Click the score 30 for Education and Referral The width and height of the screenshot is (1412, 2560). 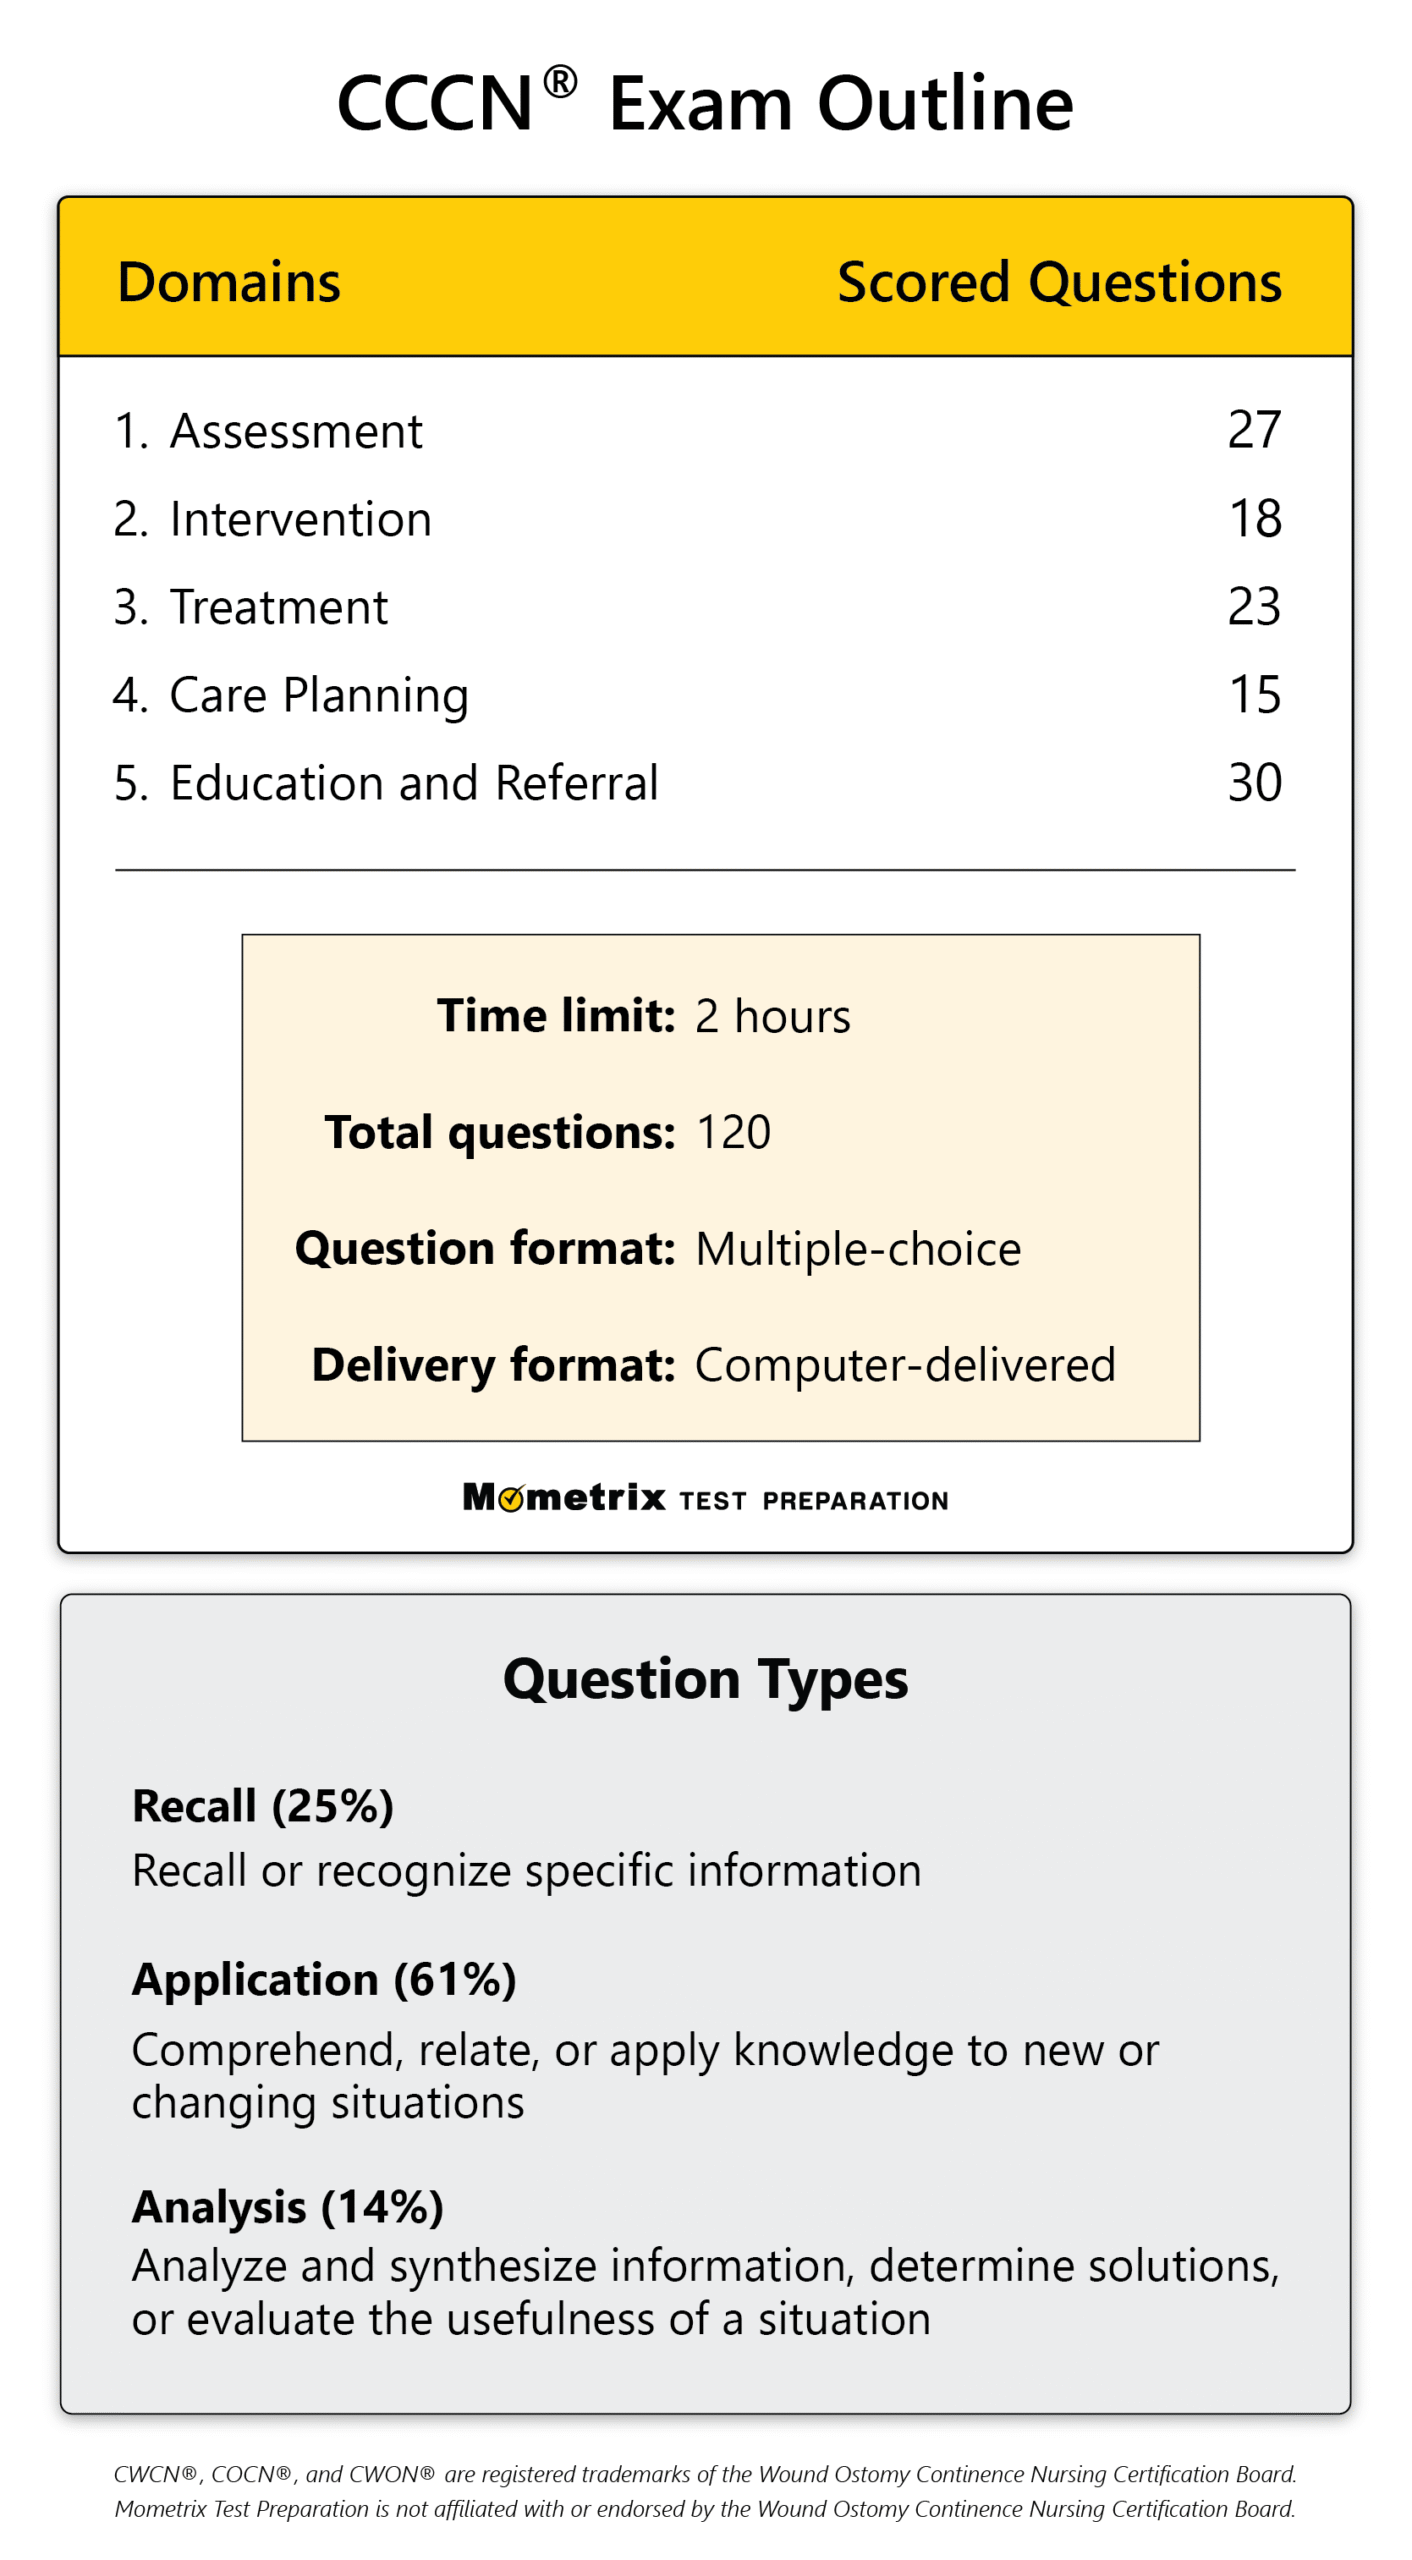click(1254, 782)
